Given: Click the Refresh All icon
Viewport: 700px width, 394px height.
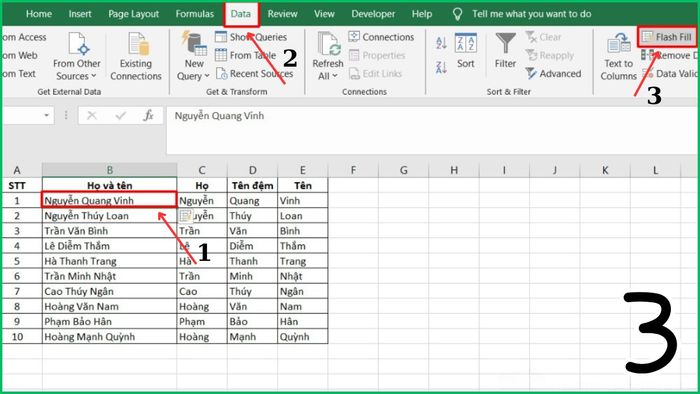Looking at the screenshot, I should point(329,44).
